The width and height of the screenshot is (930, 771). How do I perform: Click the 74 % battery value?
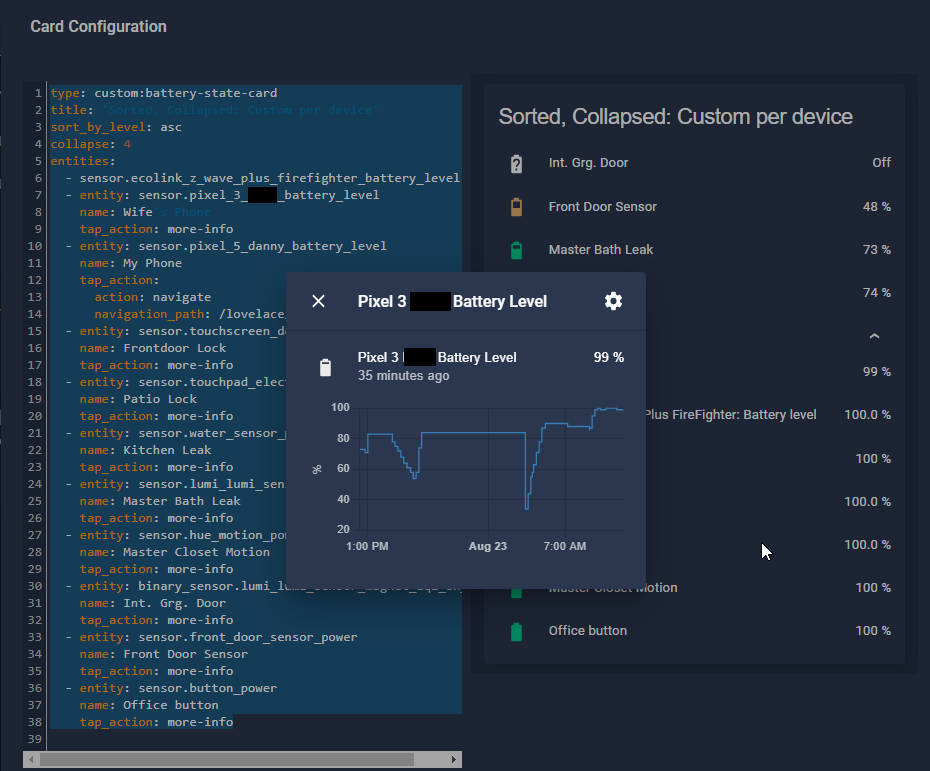[877, 292]
